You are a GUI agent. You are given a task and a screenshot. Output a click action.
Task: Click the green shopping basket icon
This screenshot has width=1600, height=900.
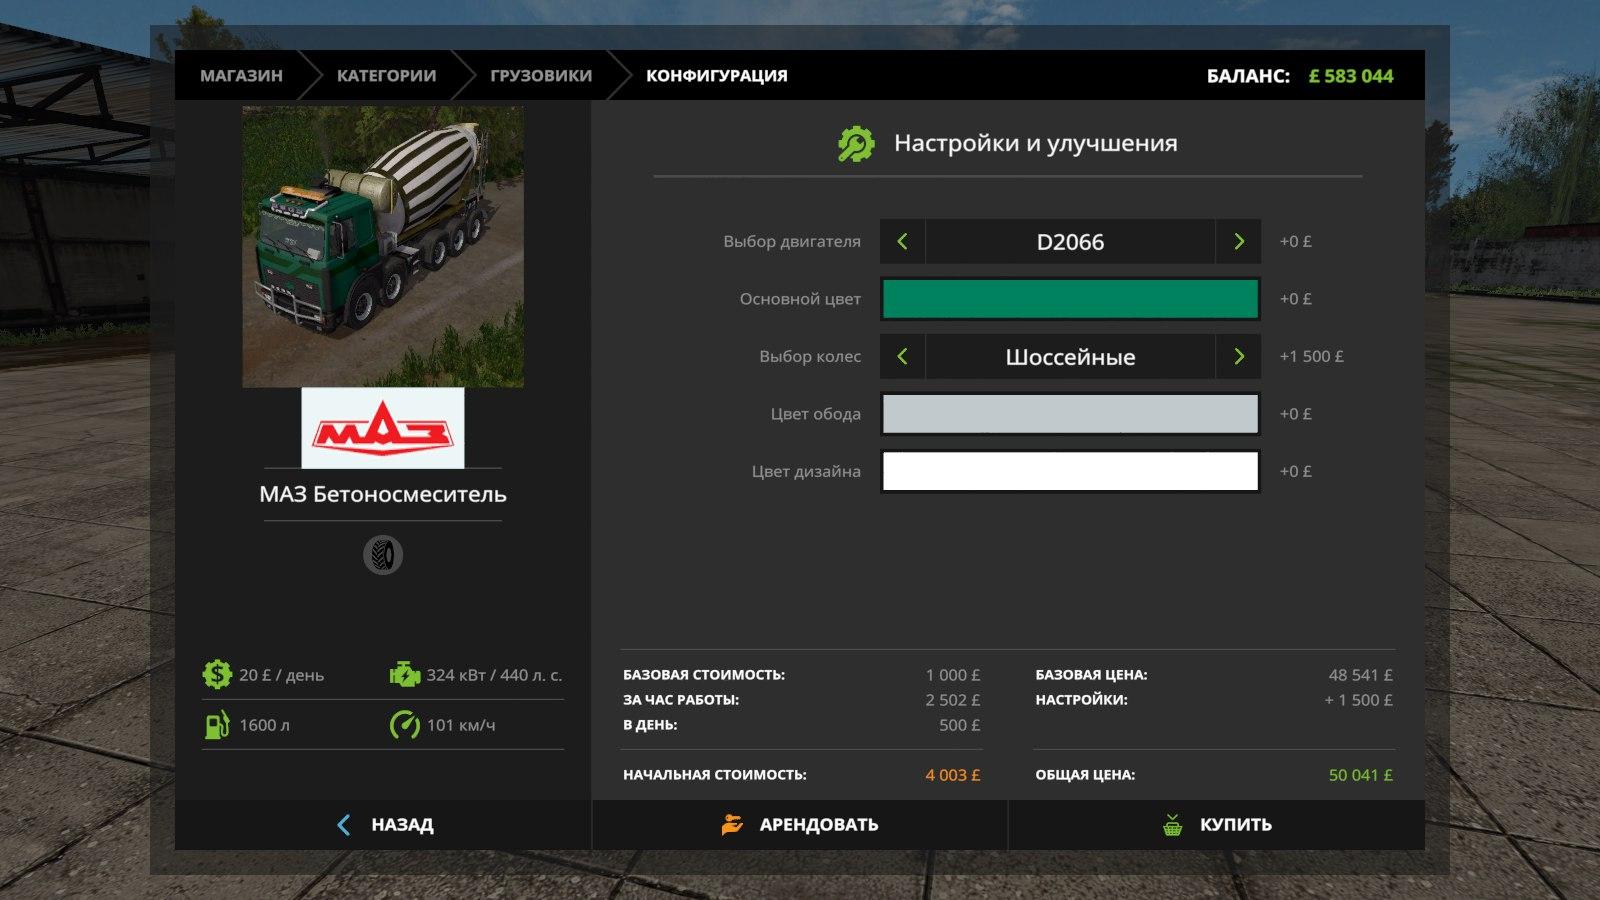point(1172,825)
